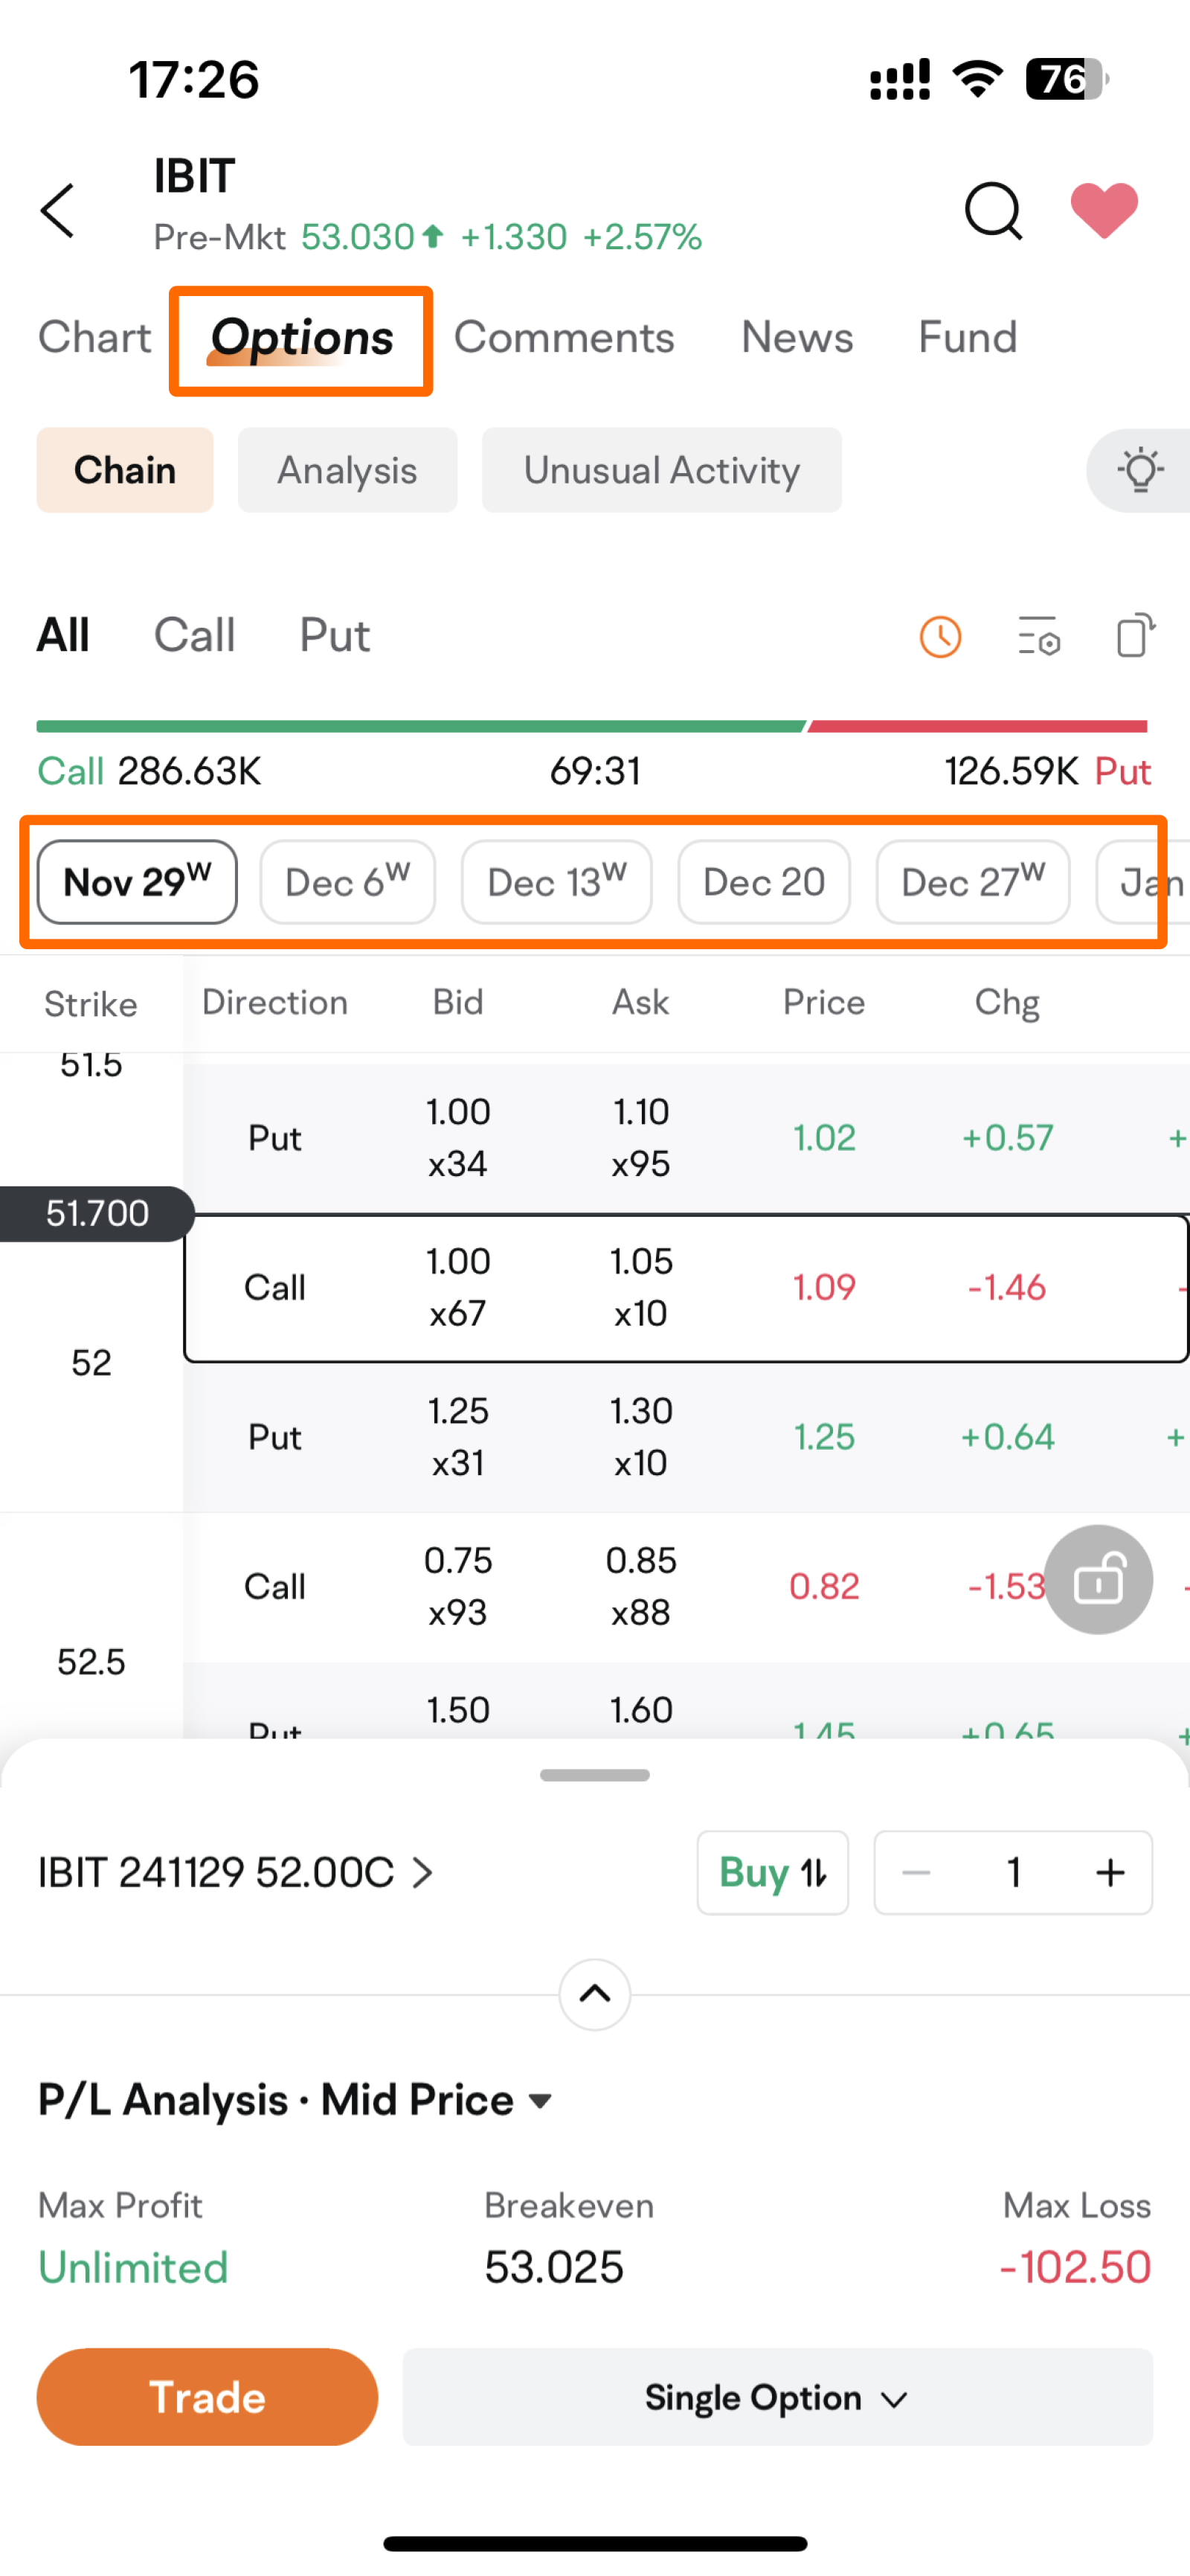Select the Dec 20 expiration date
The image size is (1190, 2576).
(x=764, y=882)
